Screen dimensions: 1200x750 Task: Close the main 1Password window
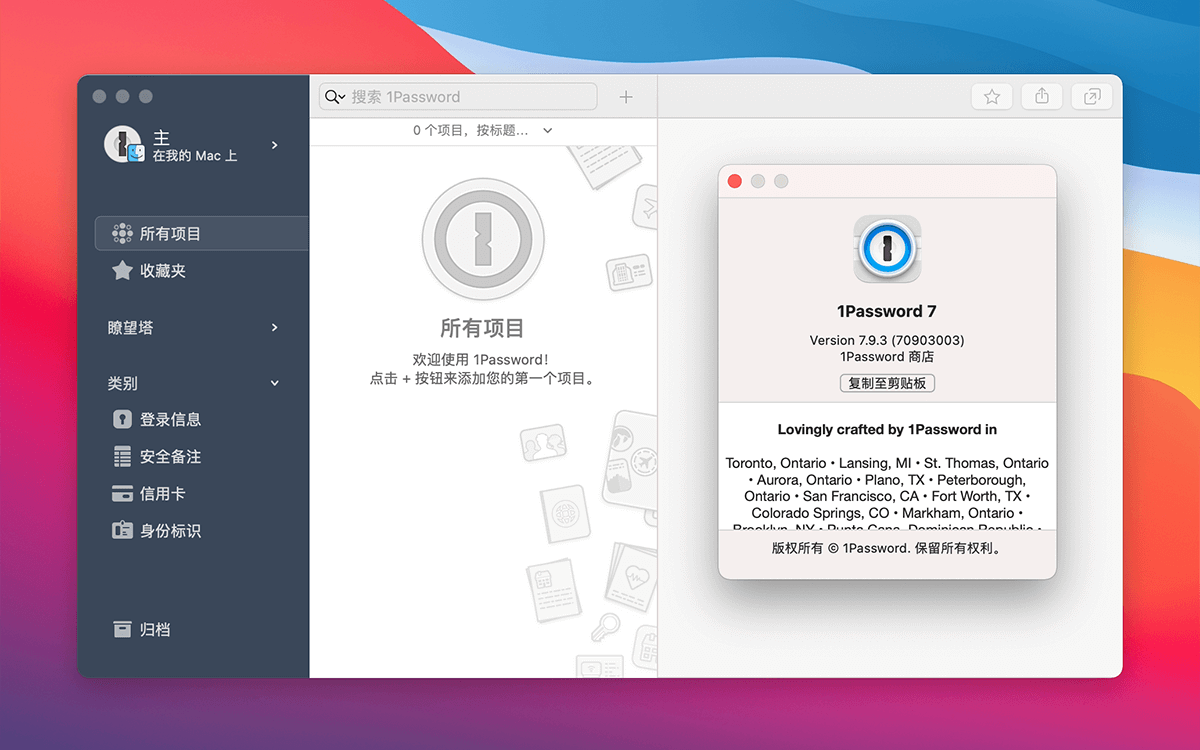(99, 97)
